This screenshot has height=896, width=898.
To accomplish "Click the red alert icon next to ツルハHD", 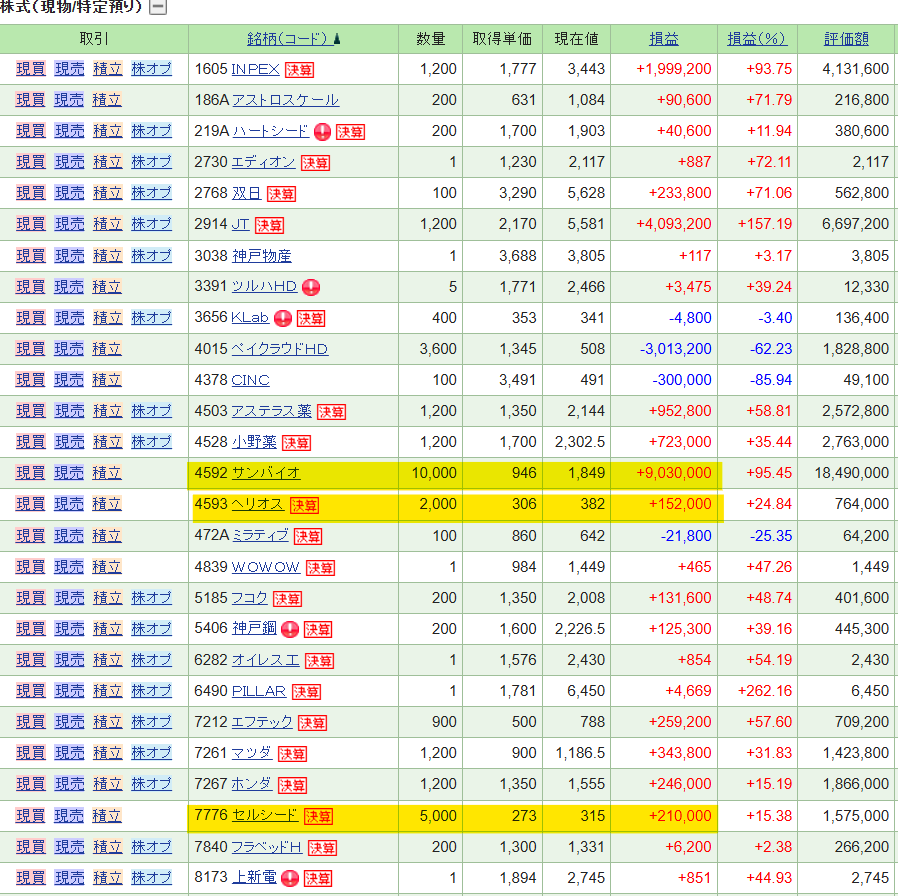I will pos(311,287).
